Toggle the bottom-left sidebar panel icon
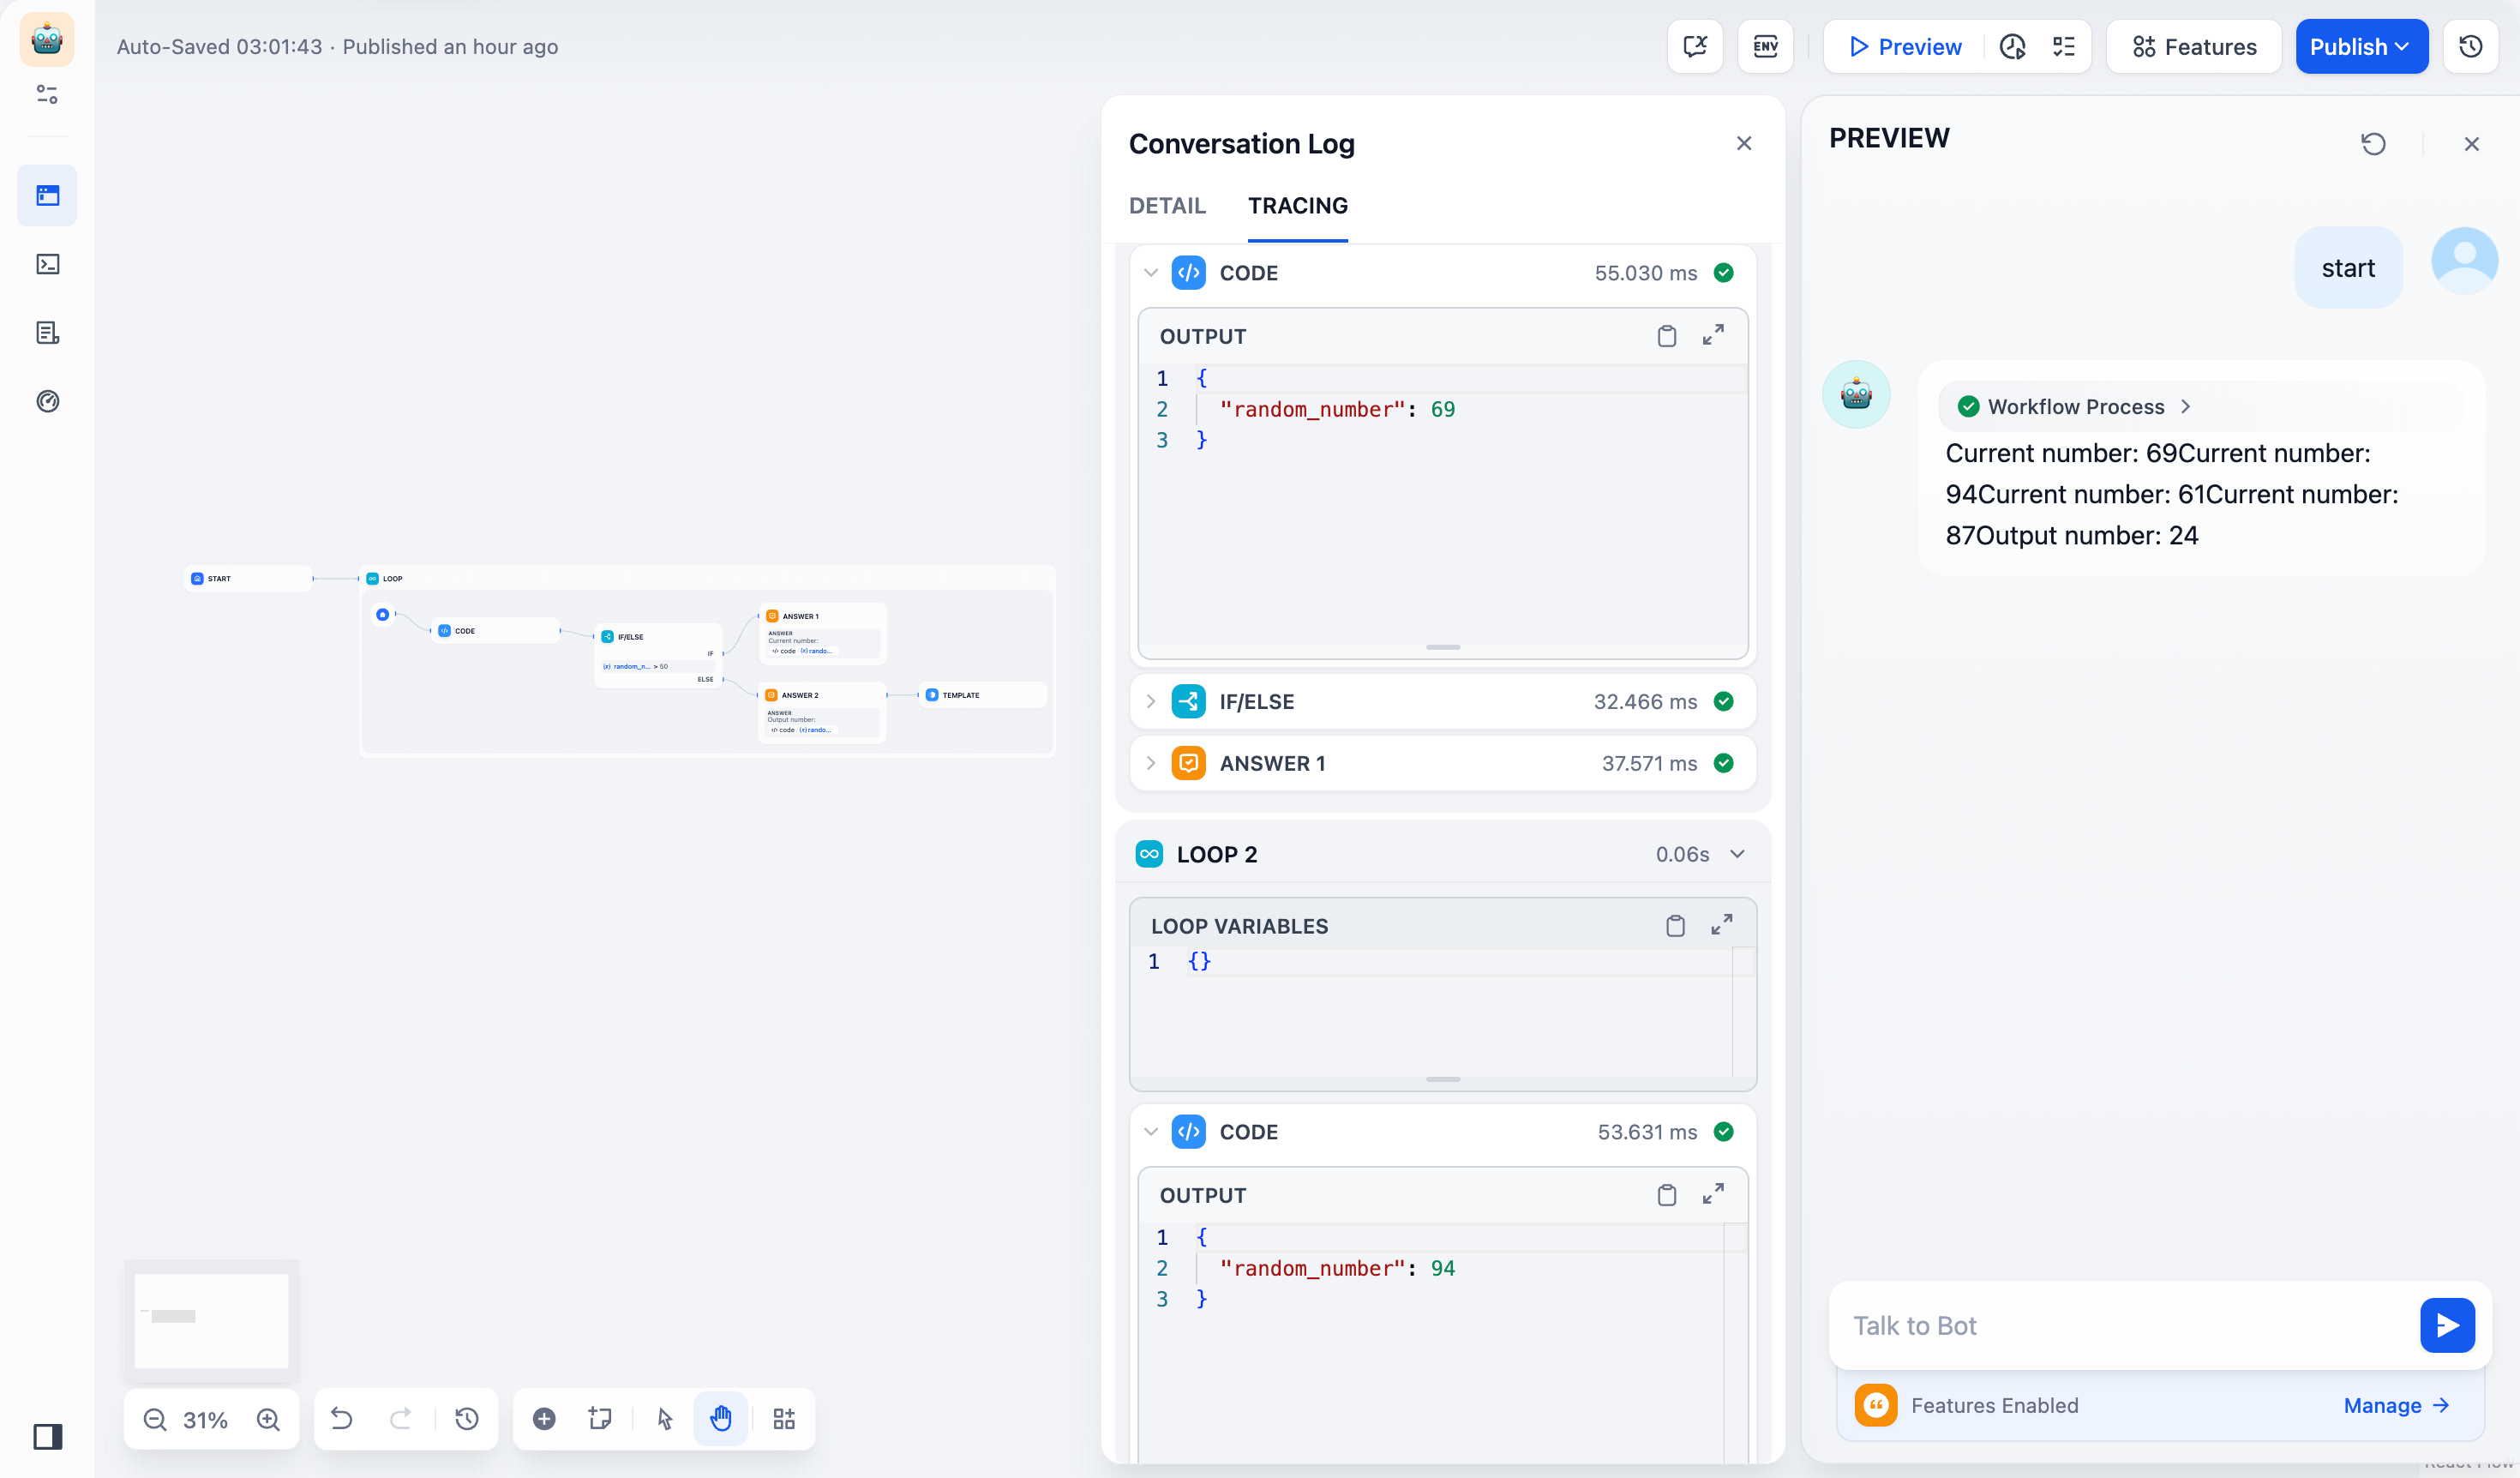 click(47, 1437)
